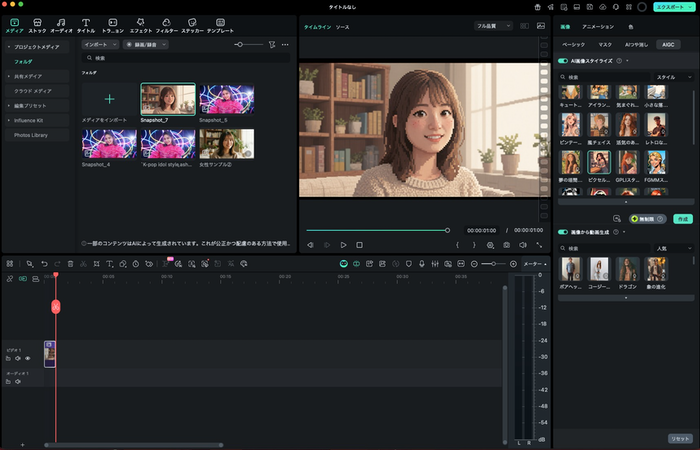The image size is (700, 450).
Task: Click the filter icon in media panel
Action: (x=272, y=45)
